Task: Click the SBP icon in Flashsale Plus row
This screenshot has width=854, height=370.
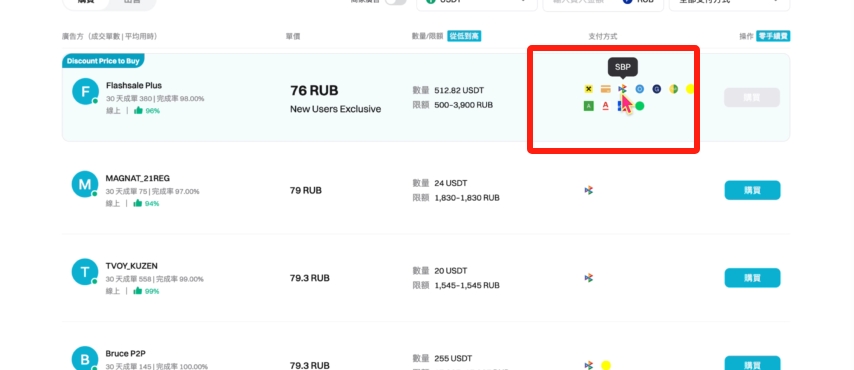Action: [623, 89]
